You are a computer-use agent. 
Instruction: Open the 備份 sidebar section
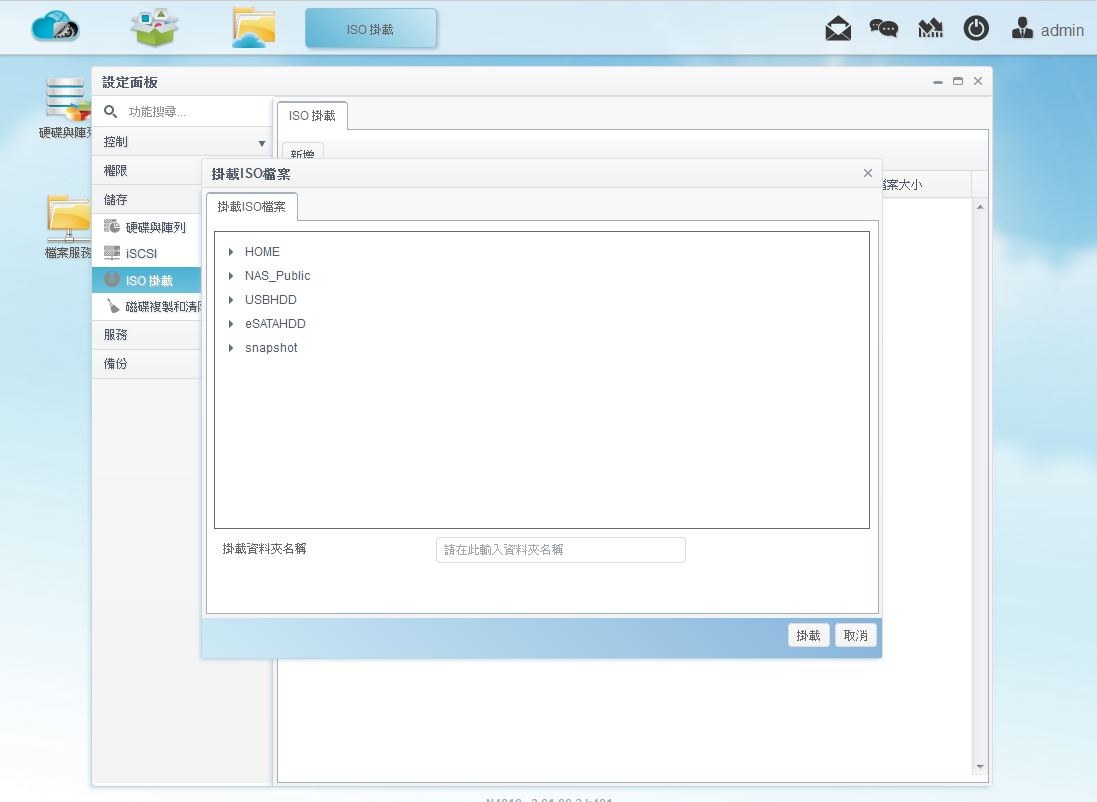[147, 364]
